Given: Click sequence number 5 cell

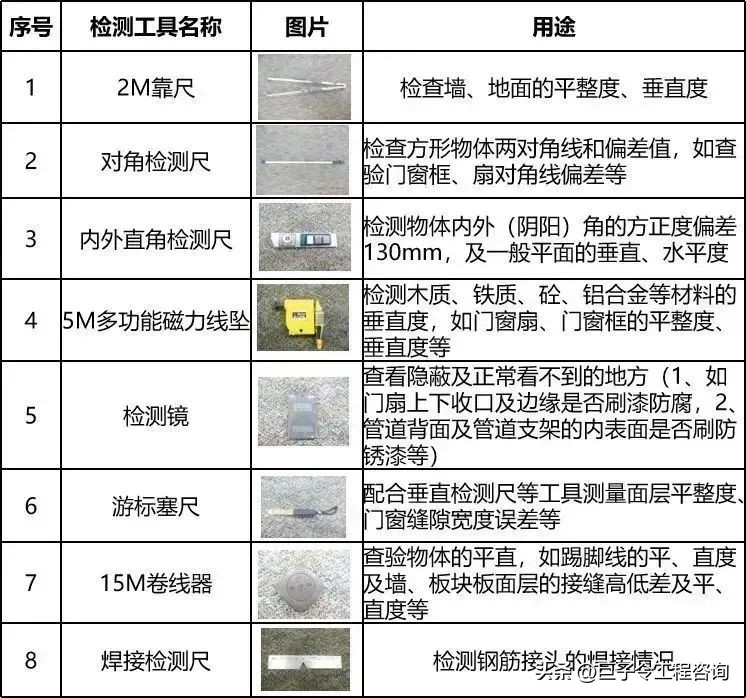Looking at the screenshot, I should click(31, 415).
